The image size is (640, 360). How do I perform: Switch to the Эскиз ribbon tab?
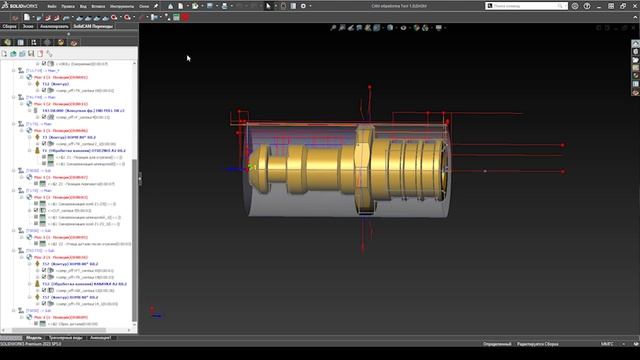click(x=28, y=26)
